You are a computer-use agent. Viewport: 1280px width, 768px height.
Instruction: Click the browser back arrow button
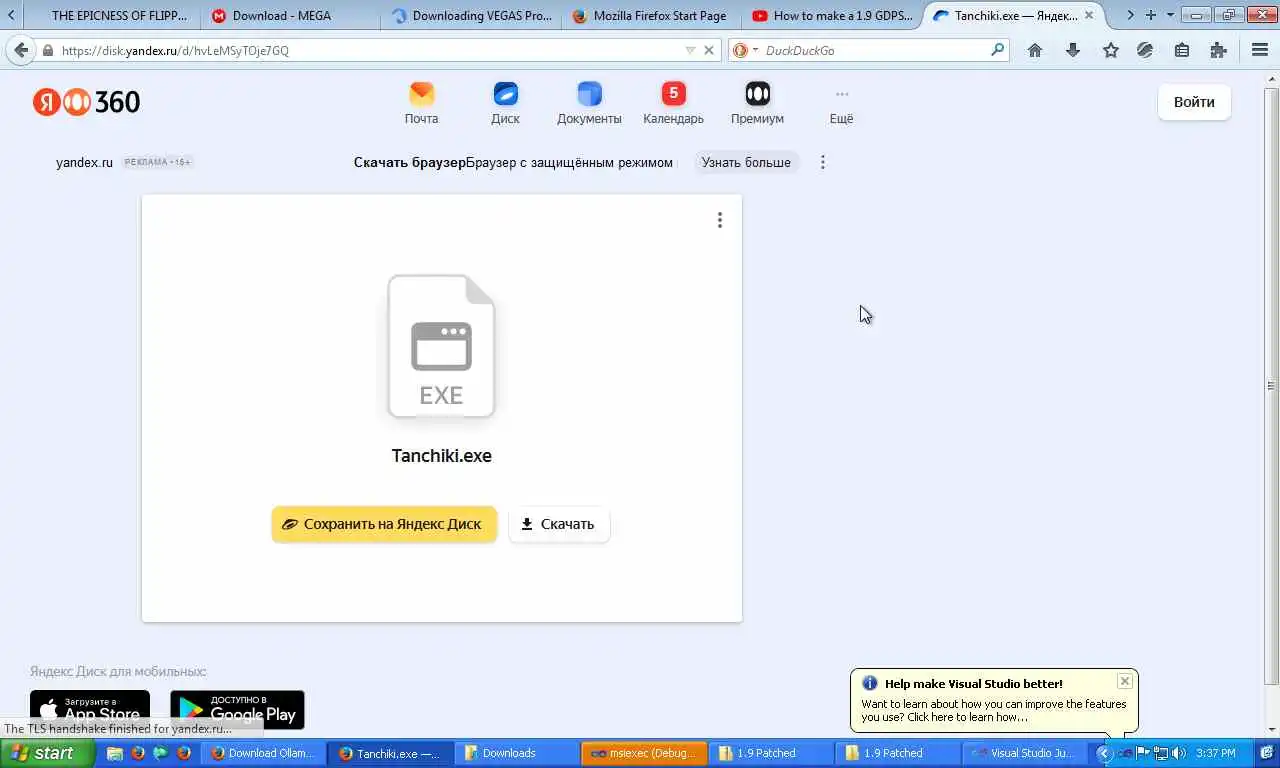click(x=21, y=50)
